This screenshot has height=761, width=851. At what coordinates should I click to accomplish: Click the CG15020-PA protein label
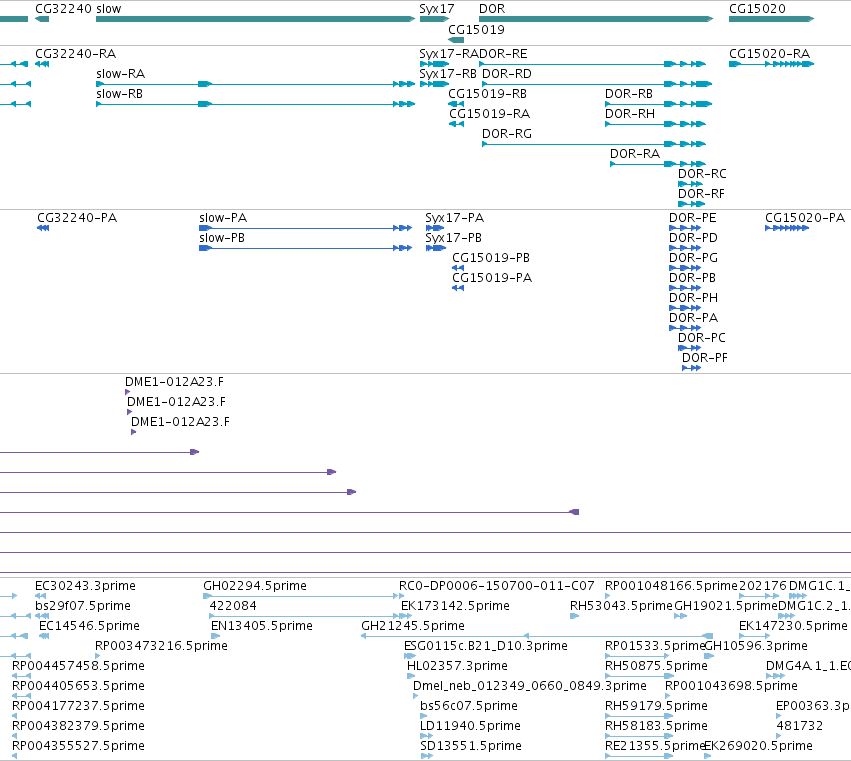[805, 218]
